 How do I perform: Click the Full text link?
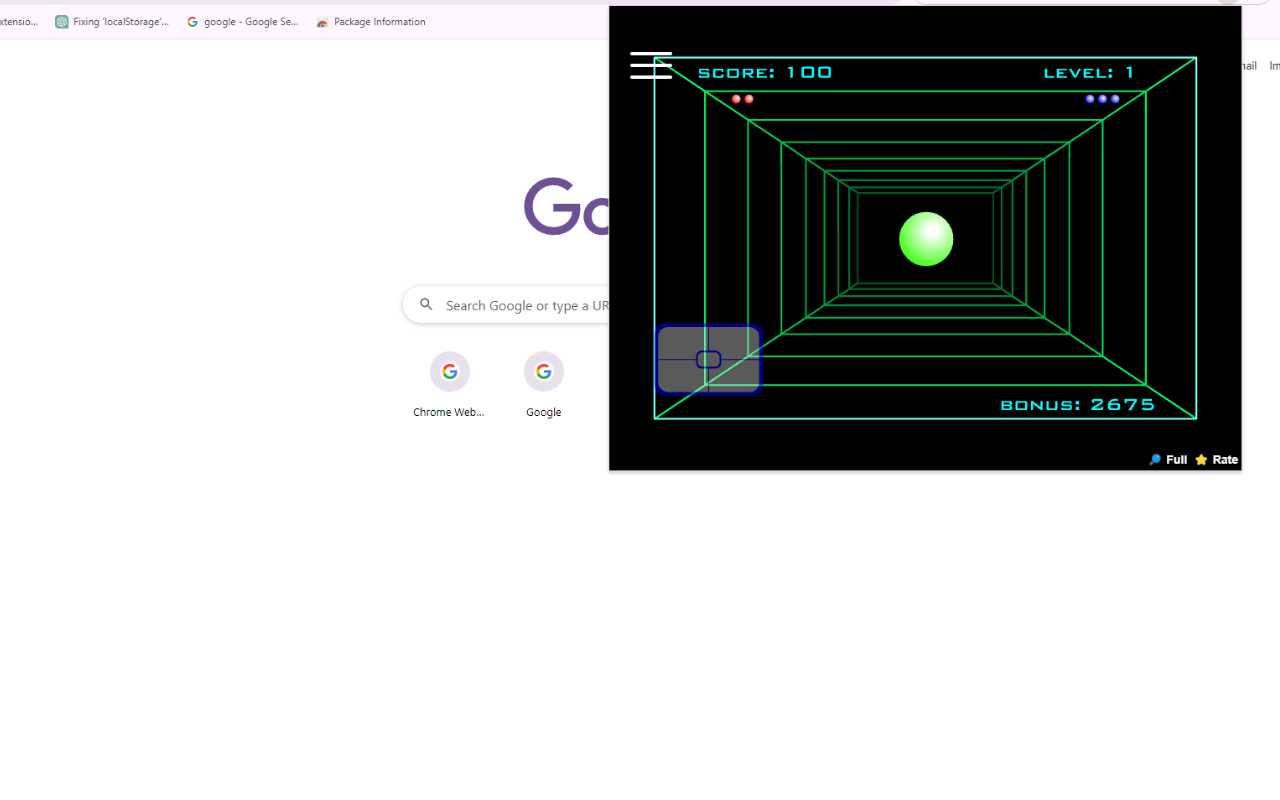click(x=1176, y=460)
